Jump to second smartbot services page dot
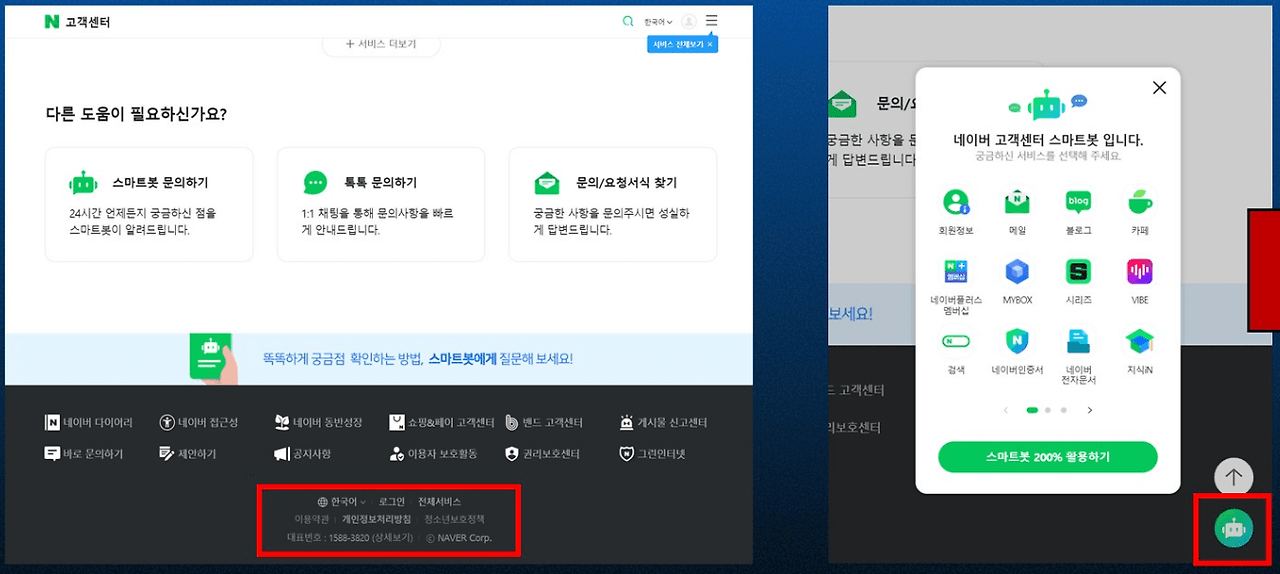The width and height of the screenshot is (1280, 574). 1048,410
